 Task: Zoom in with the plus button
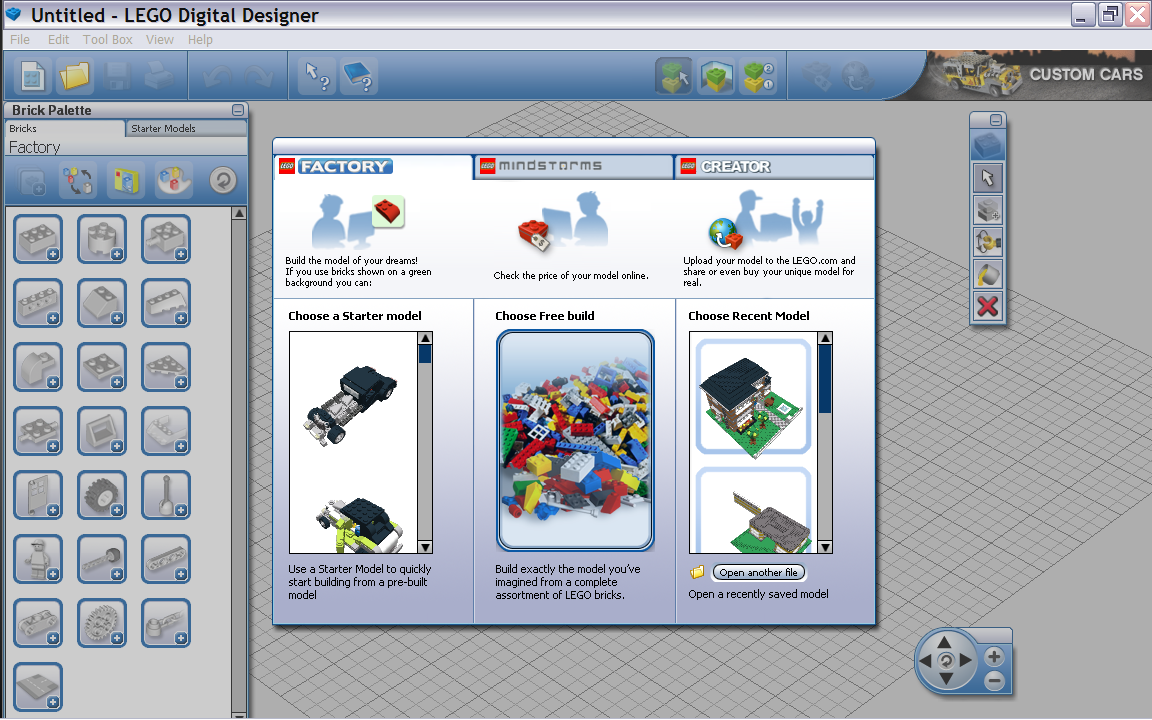coord(993,657)
